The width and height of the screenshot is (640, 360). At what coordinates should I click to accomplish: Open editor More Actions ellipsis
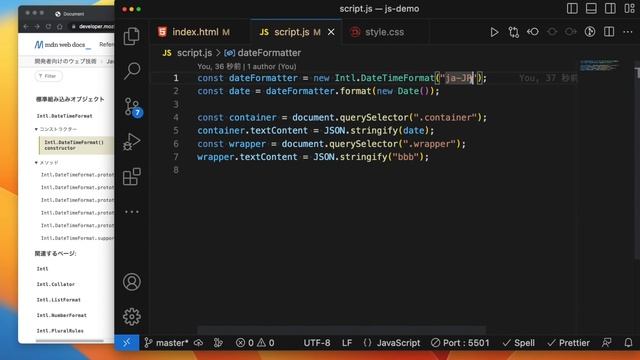tap(628, 32)
